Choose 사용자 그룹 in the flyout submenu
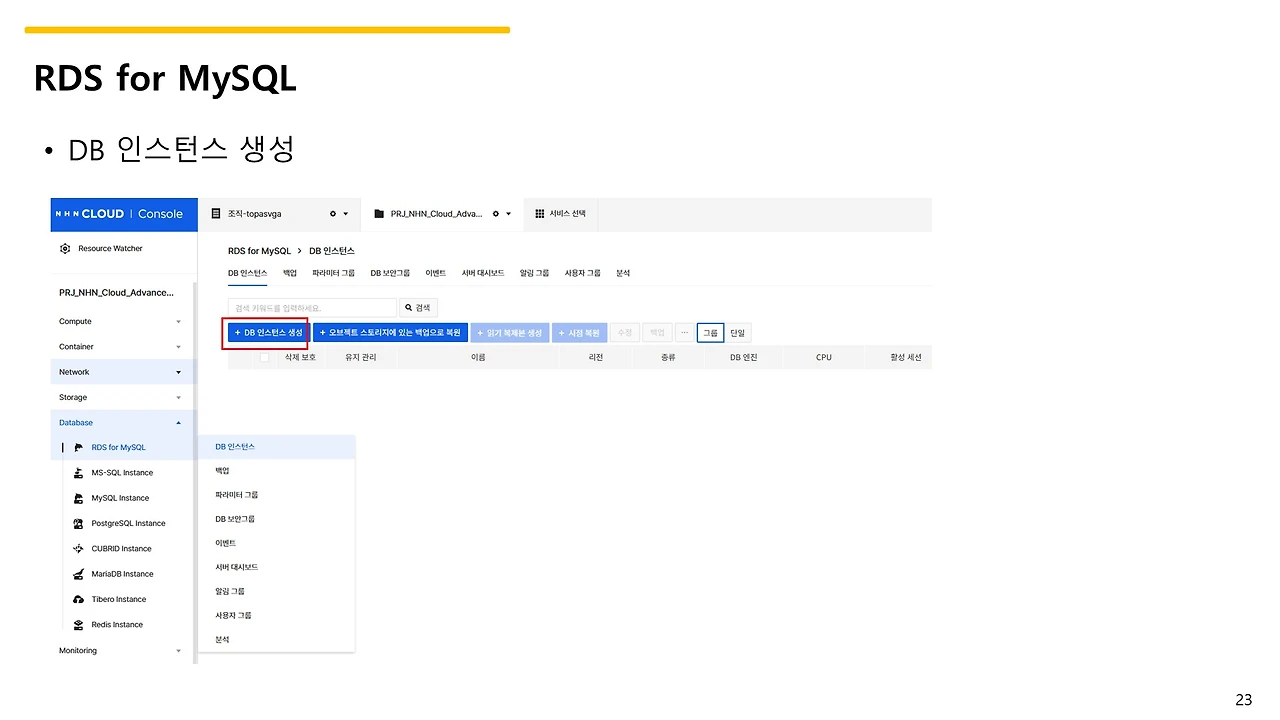The height and width of the screenshot is (720, 1280). tap(277, 615)
